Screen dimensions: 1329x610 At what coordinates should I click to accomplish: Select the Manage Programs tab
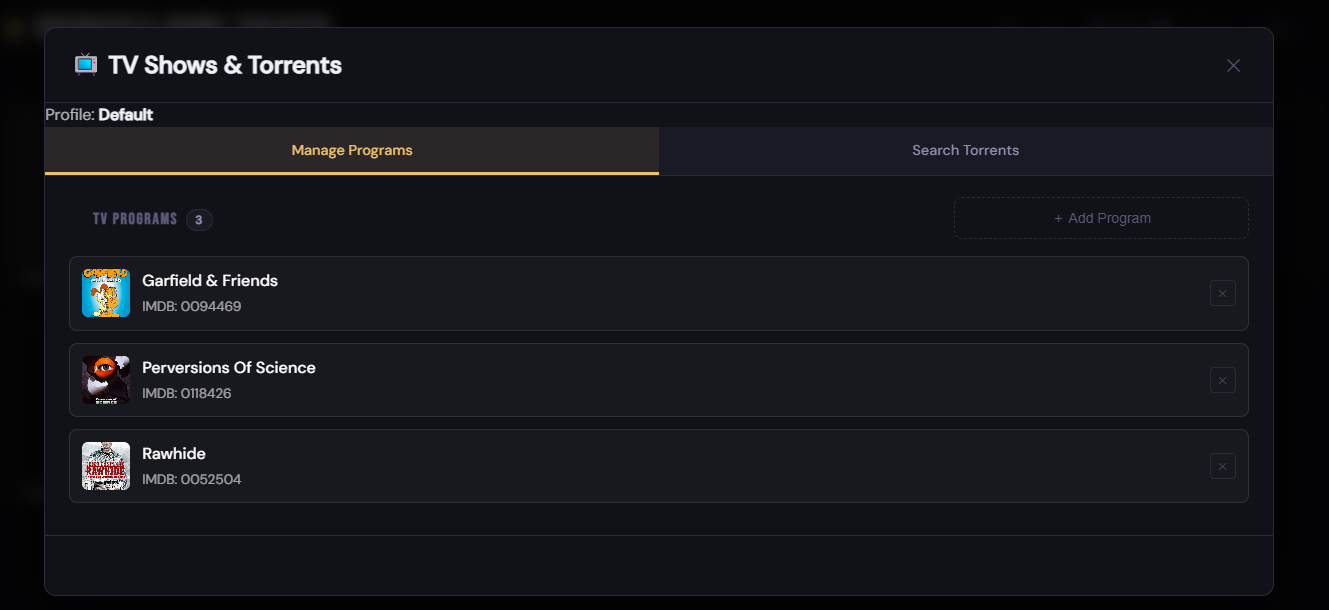point(352,150)
